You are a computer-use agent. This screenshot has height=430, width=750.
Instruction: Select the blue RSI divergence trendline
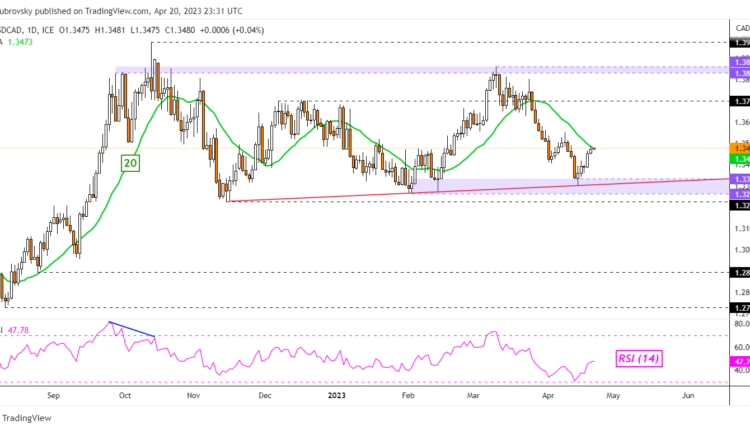tap(132, 329)
